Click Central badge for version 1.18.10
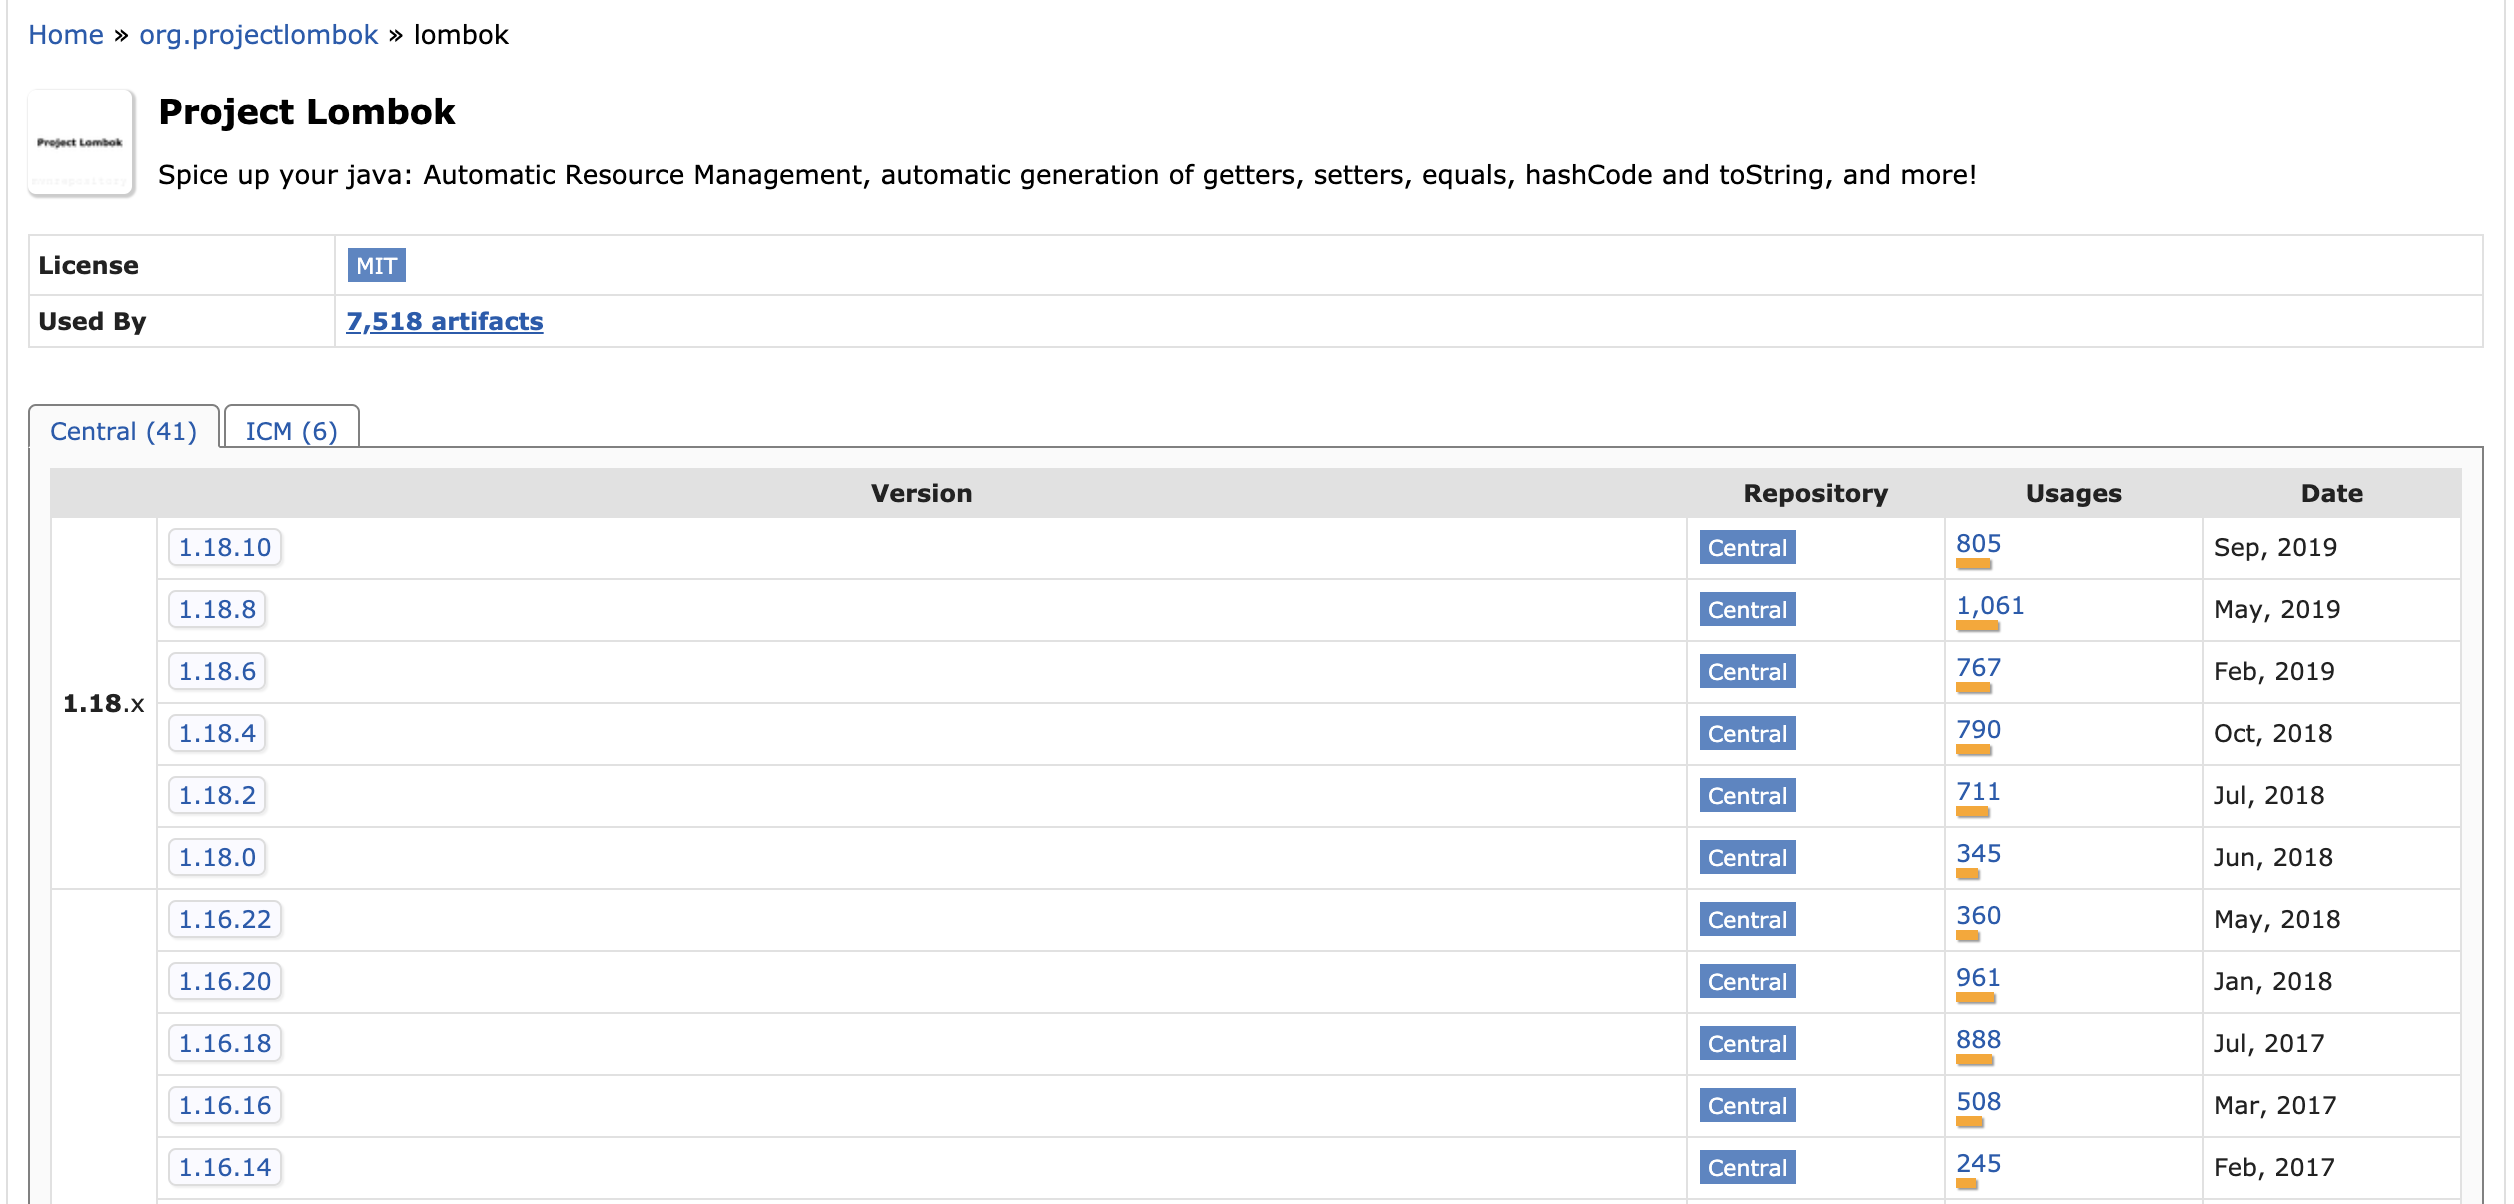This screenshot has width=2514, height=1204. (1746, 548)
